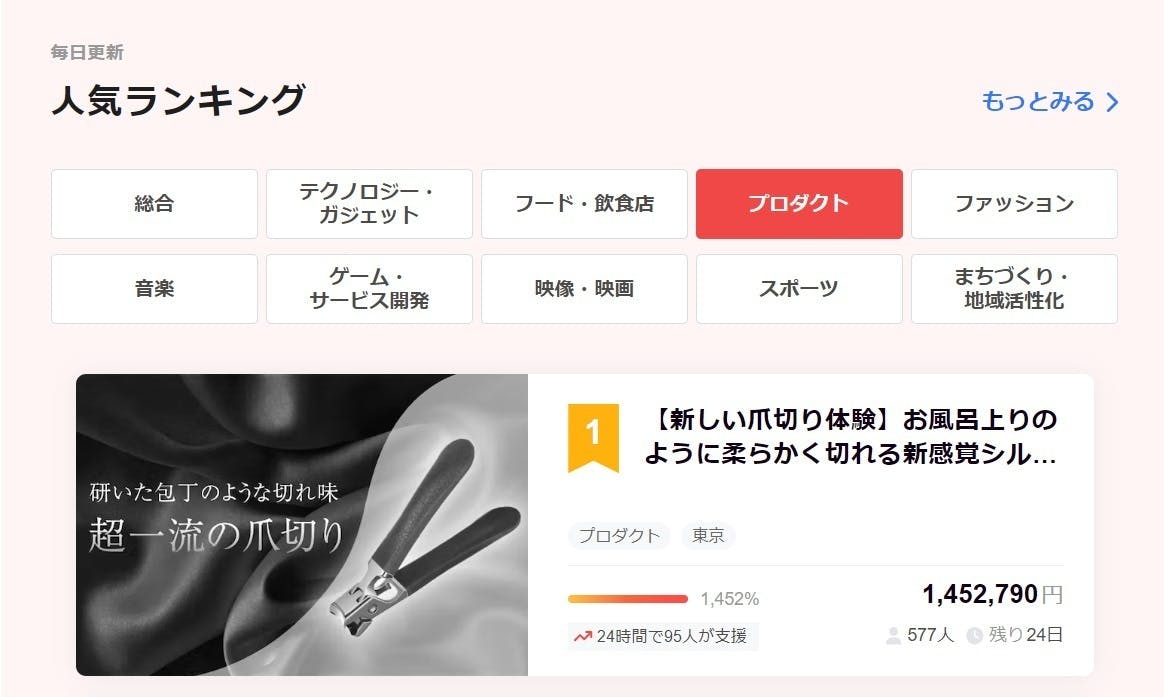Select the 総合 category tab
The height and width of the screenshot is (697, 1164).
[x=154, y=204]
